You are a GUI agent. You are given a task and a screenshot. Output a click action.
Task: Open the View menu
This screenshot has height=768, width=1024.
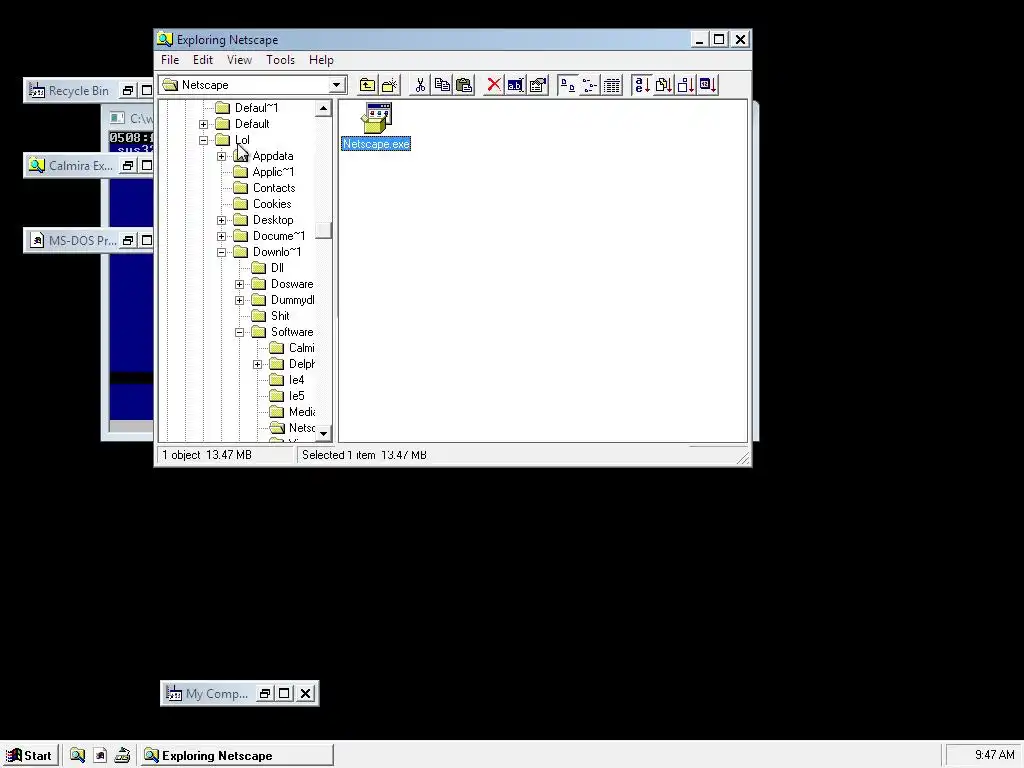tap(239, 59)
